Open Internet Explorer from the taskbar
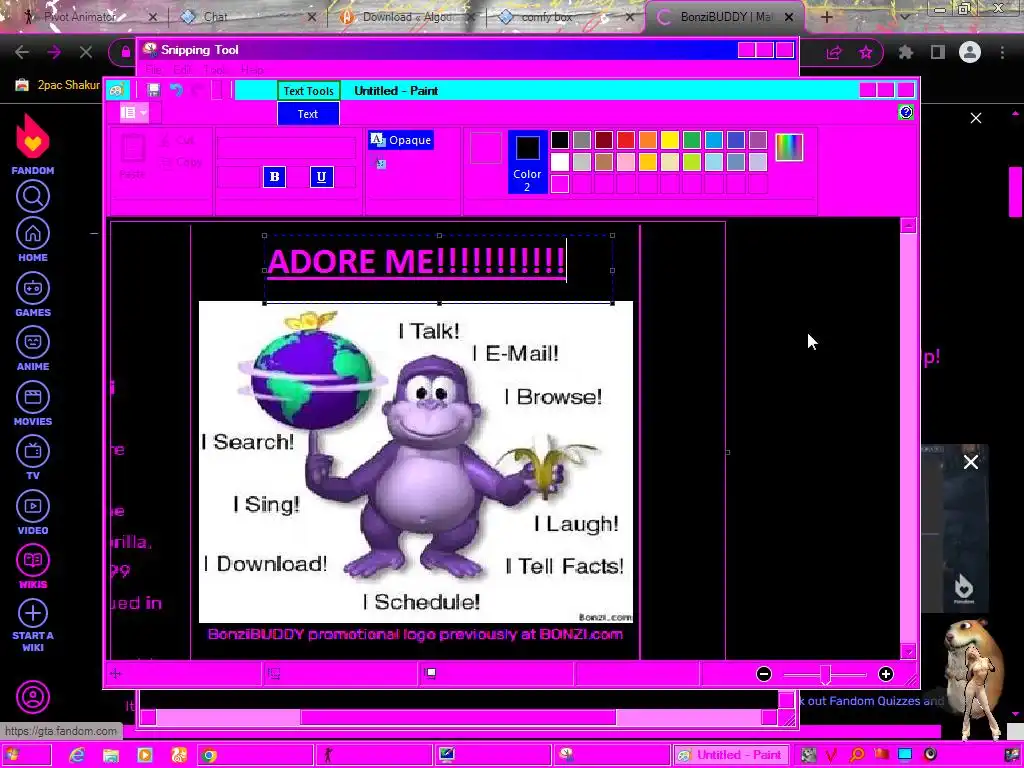 pos(77,755)
